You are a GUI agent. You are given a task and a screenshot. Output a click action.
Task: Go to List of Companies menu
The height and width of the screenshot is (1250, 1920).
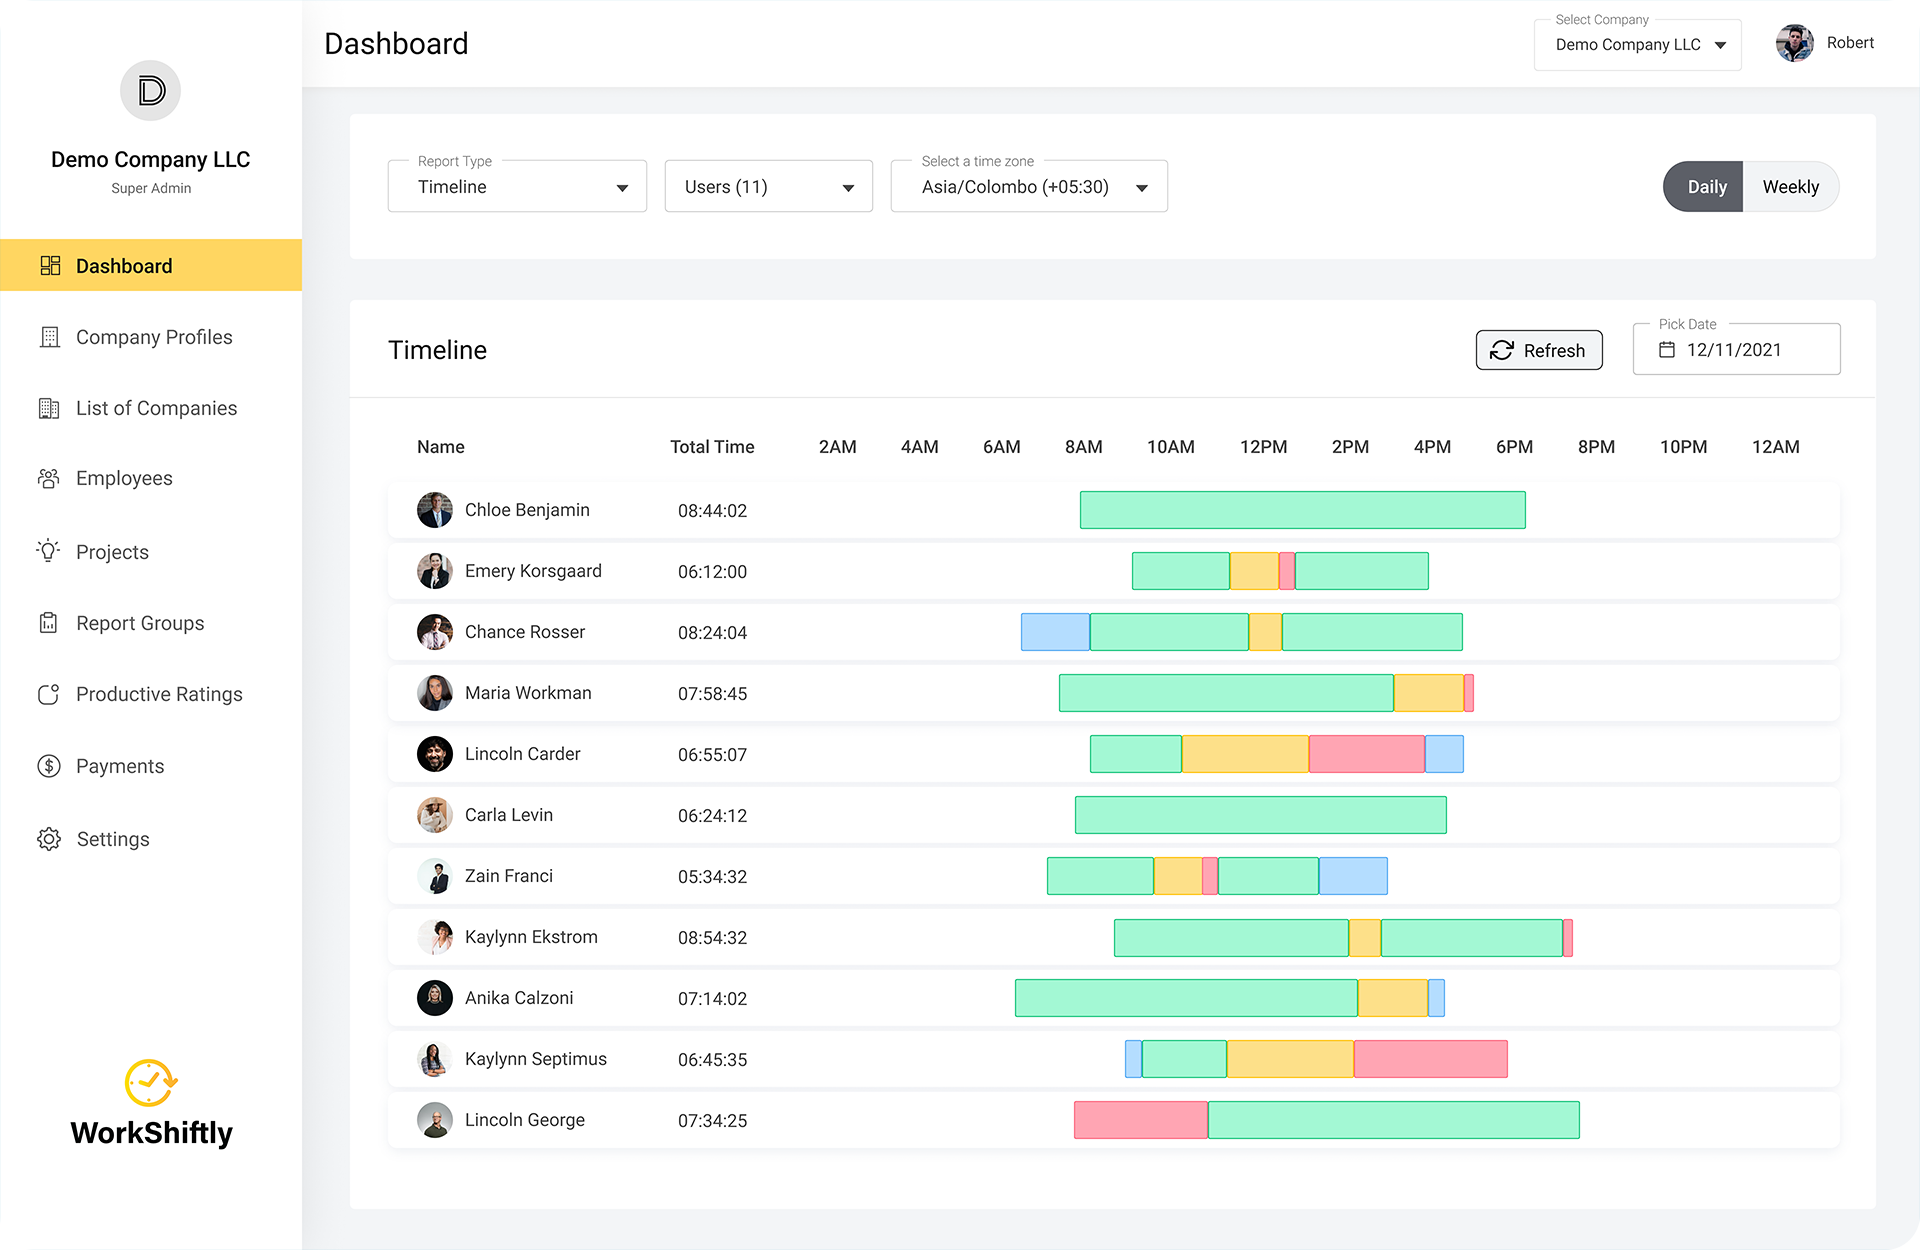(x=156, y=408)
